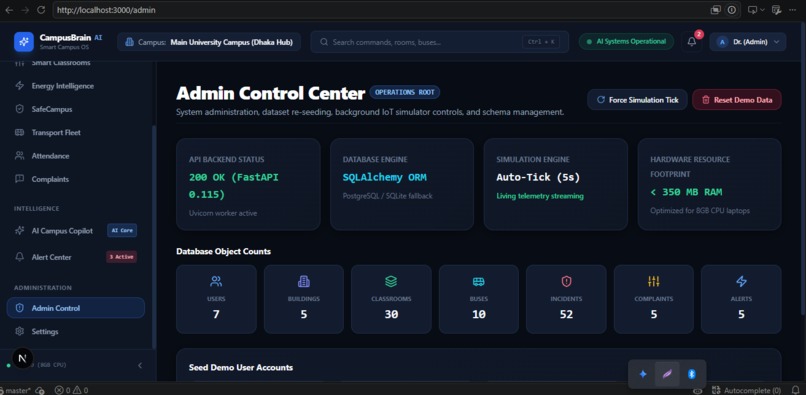
Task: Click the Attendance people icon in sidebar
Action: [20, 156]
